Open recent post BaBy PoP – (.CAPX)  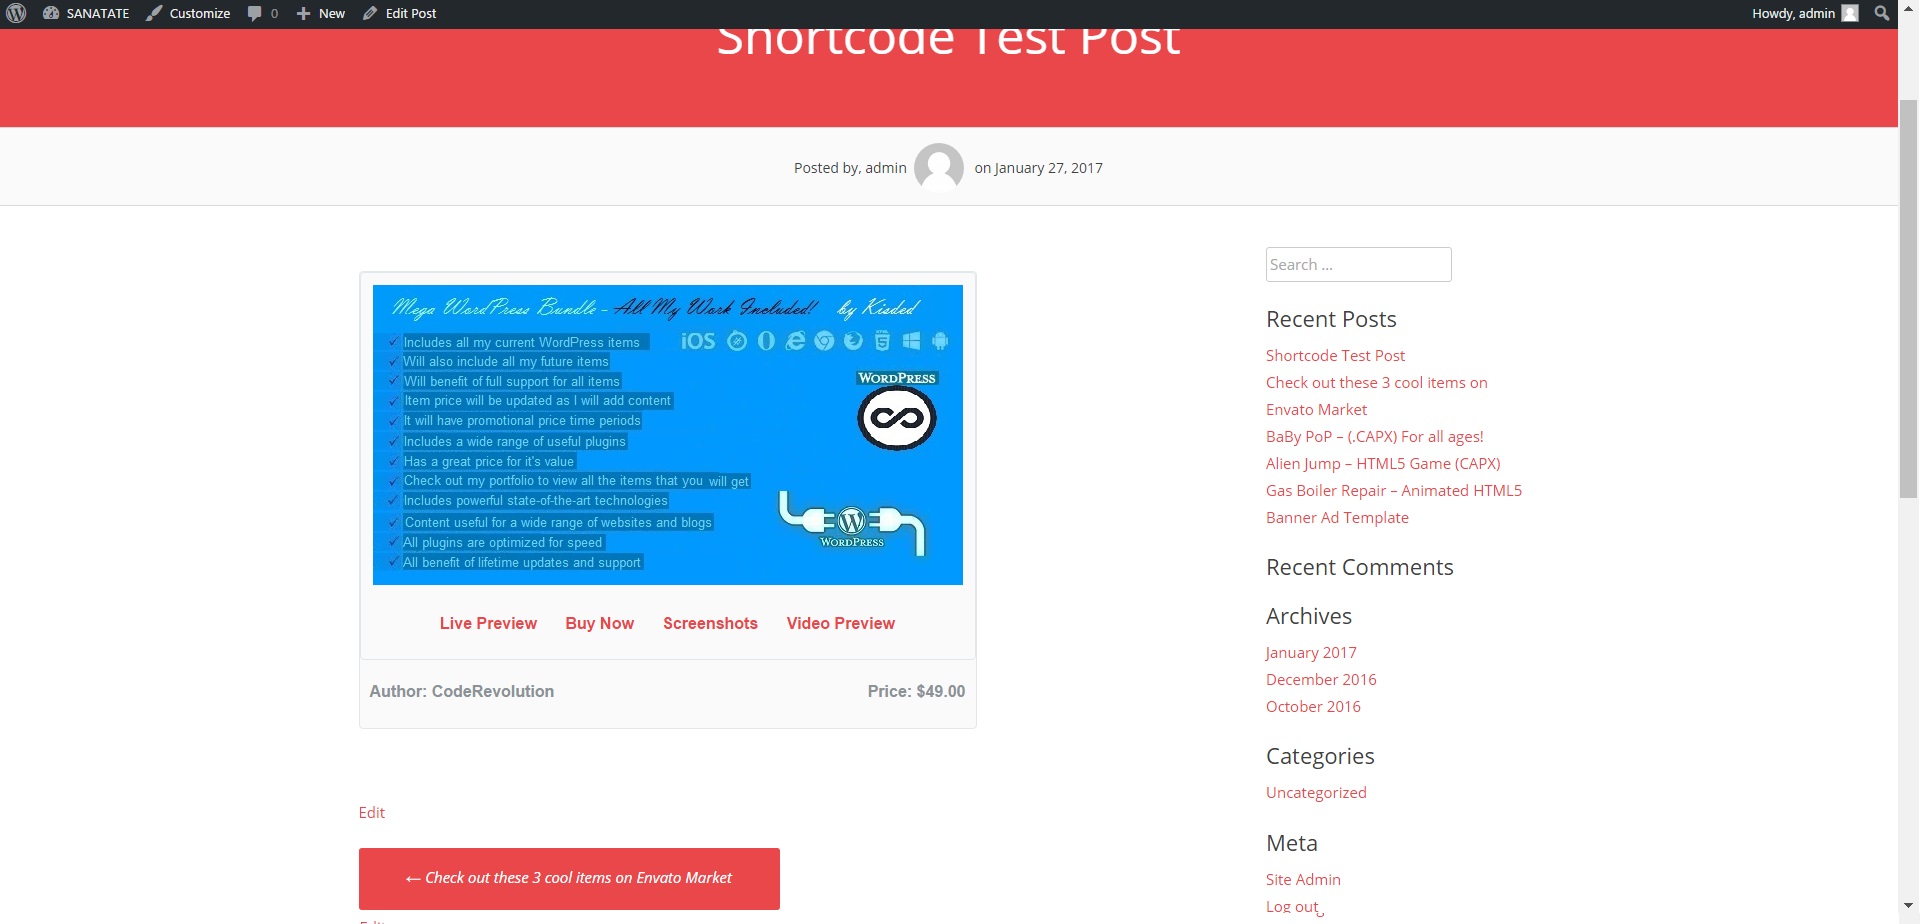(x=1375, y=436)
